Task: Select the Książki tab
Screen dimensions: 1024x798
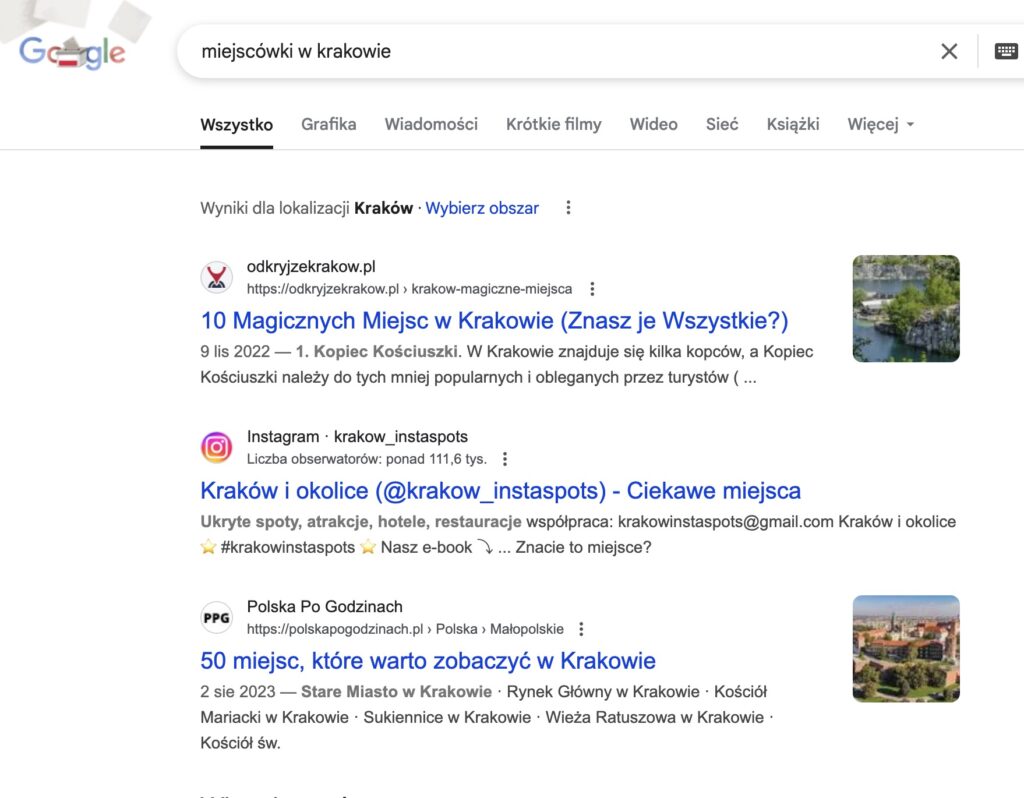Action: pyautogui.click(x=793, y=124)
